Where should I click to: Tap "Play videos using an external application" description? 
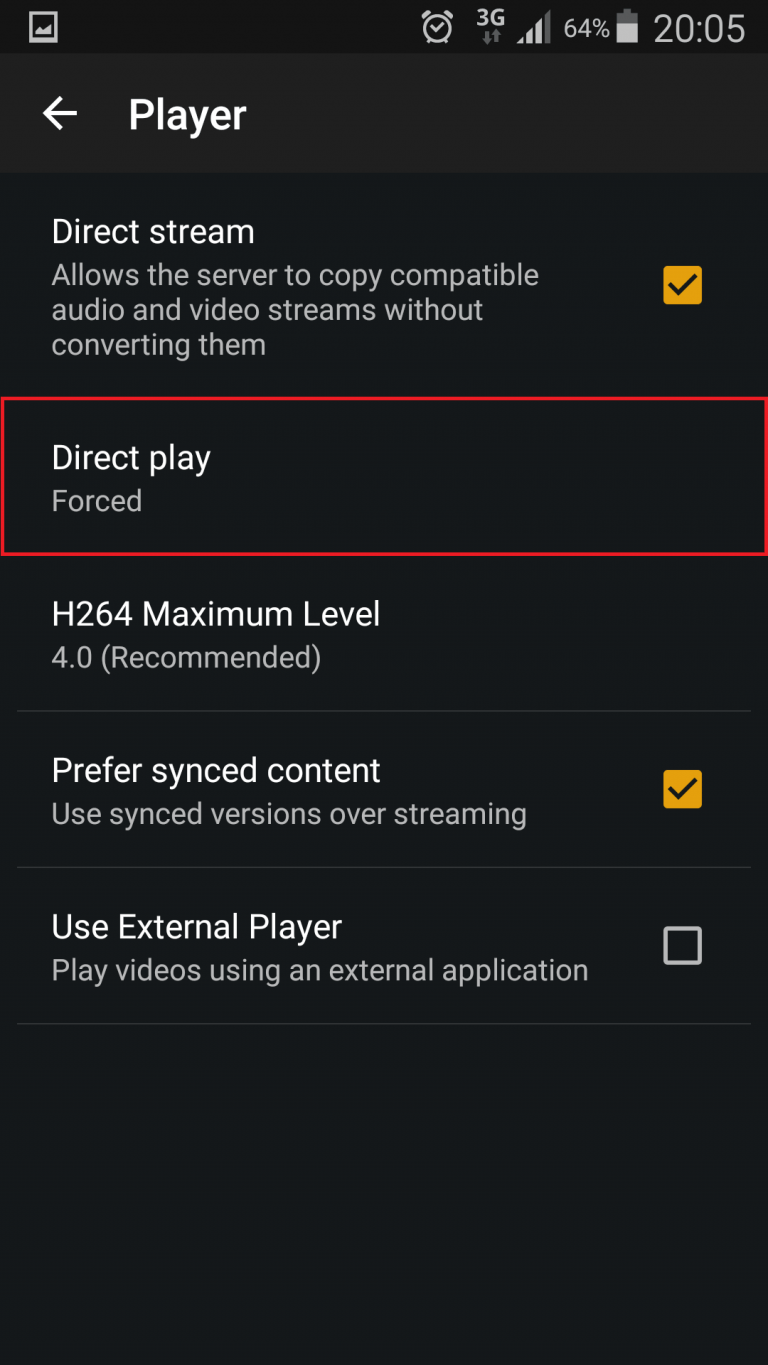tap(320, 970)
